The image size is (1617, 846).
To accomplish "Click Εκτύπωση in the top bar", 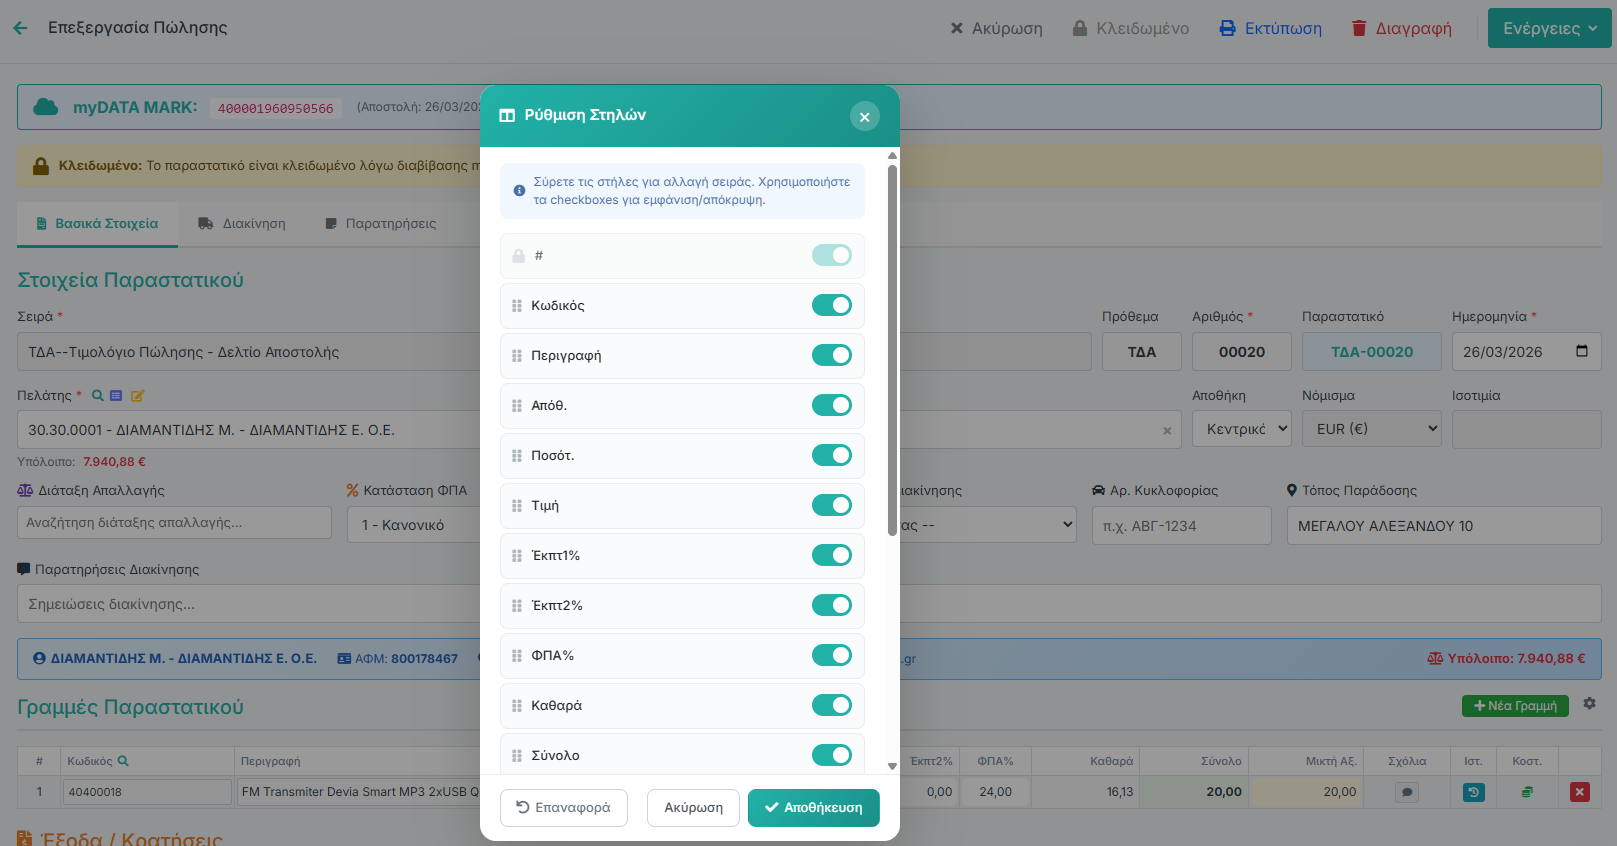I will tap(1270, 28).
